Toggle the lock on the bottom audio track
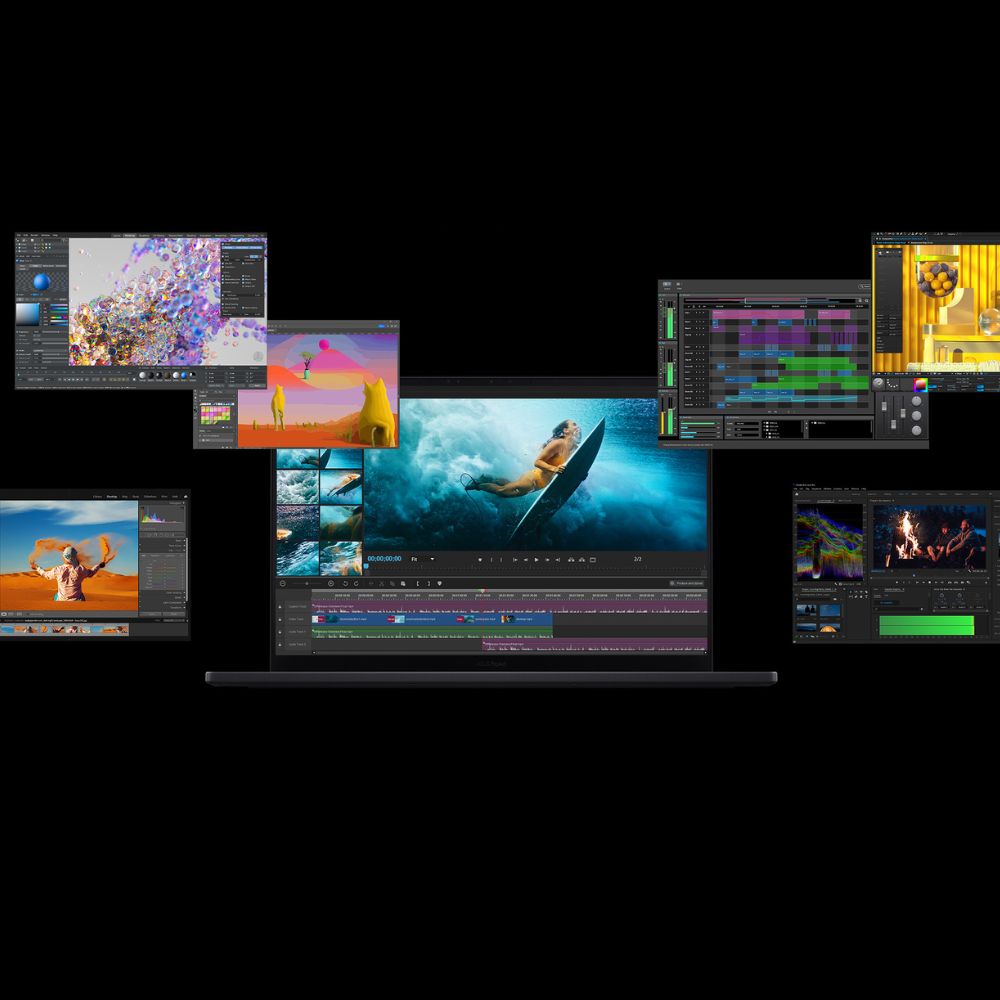 [280, 645]
